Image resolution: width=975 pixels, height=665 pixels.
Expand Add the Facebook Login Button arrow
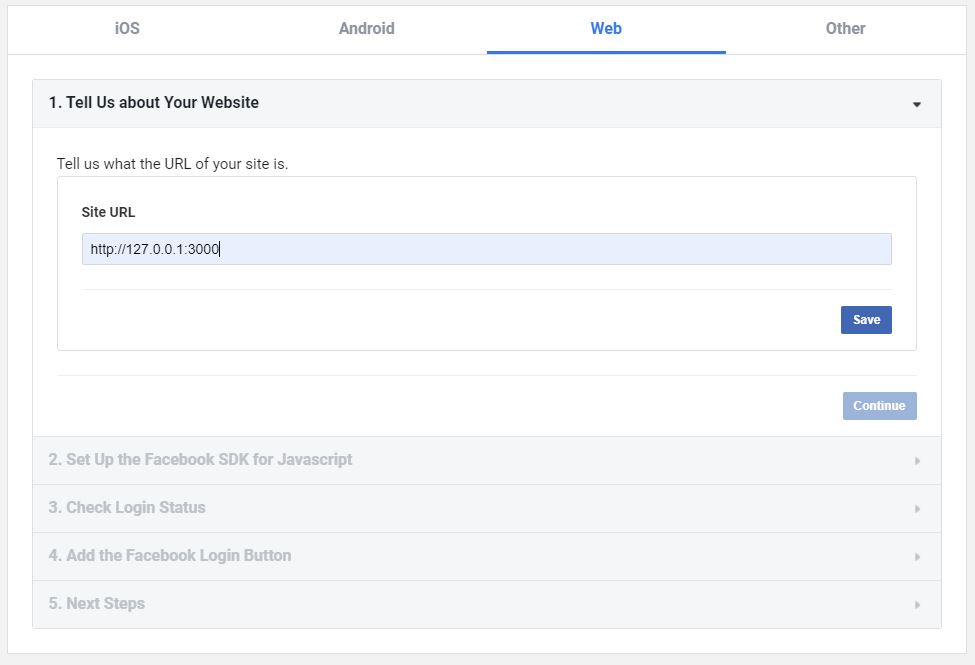pyautogui.click(x=916, y=557)
